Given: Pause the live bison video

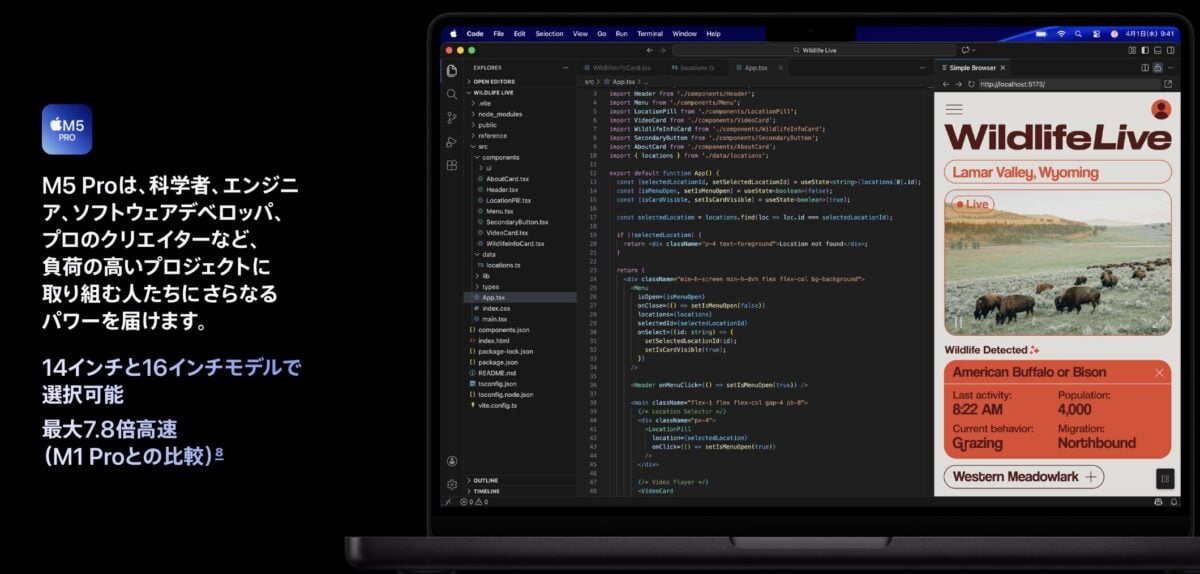Looking at the screenshot, I should tap(957, 322).
